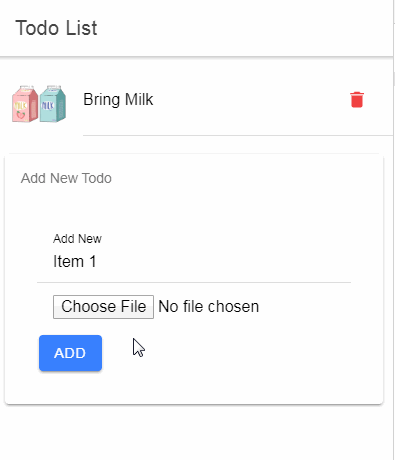
Task: Click the No file chosen text
Action: click(x=208, y=307)
